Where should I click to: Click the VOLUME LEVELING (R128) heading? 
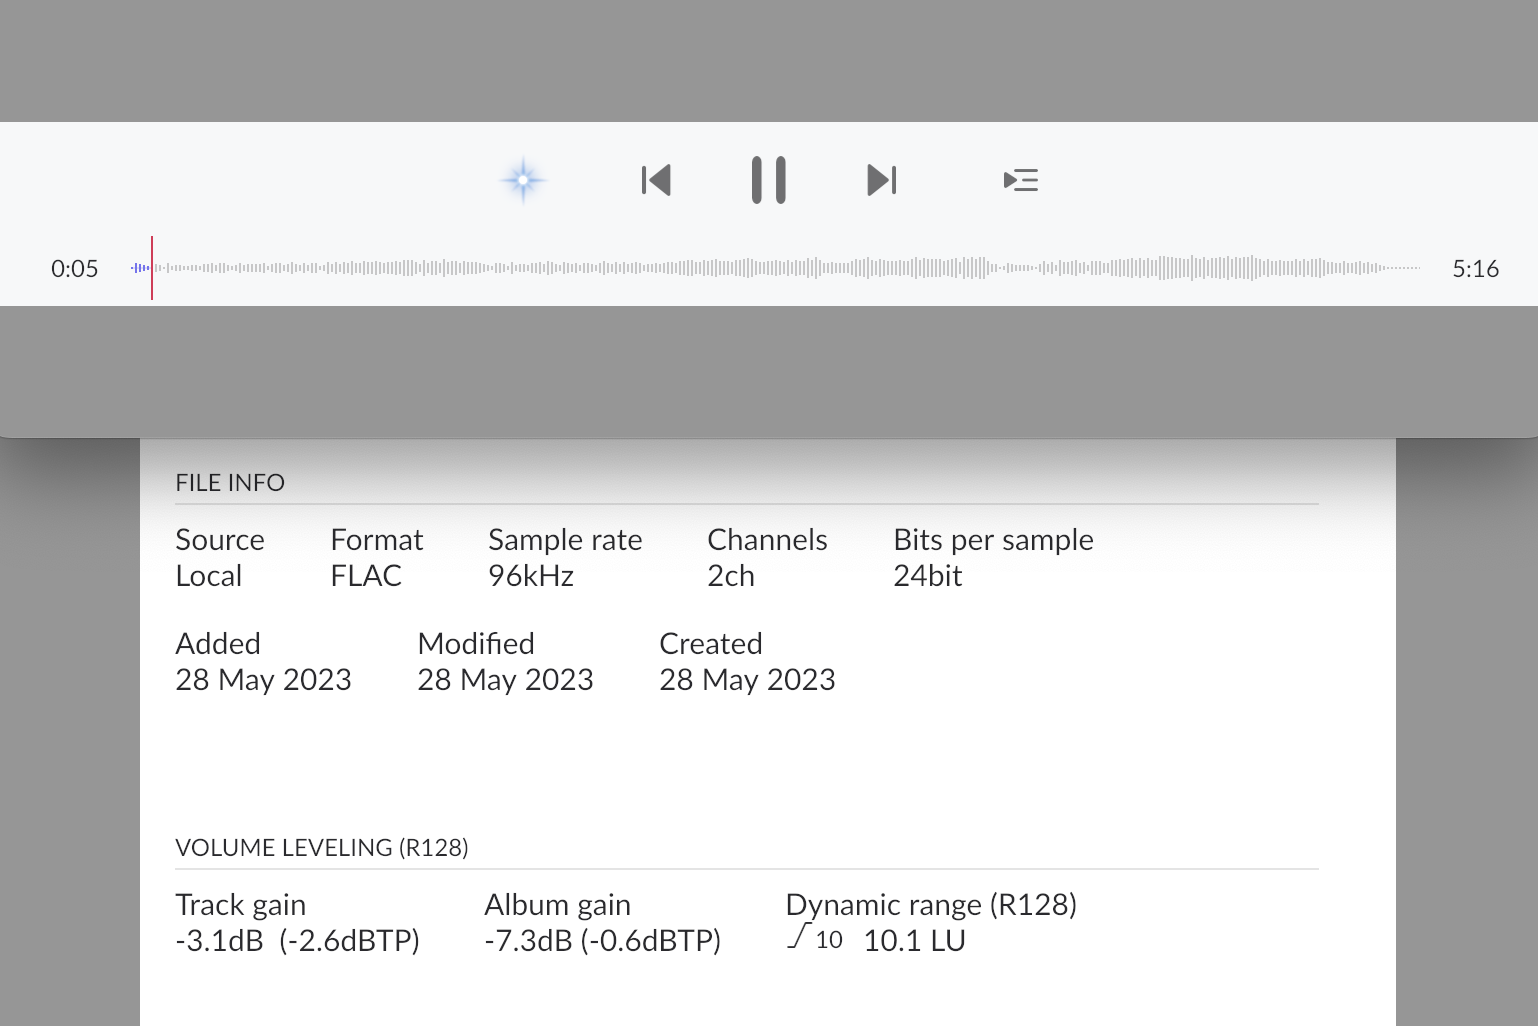click(x=322, y=848)
